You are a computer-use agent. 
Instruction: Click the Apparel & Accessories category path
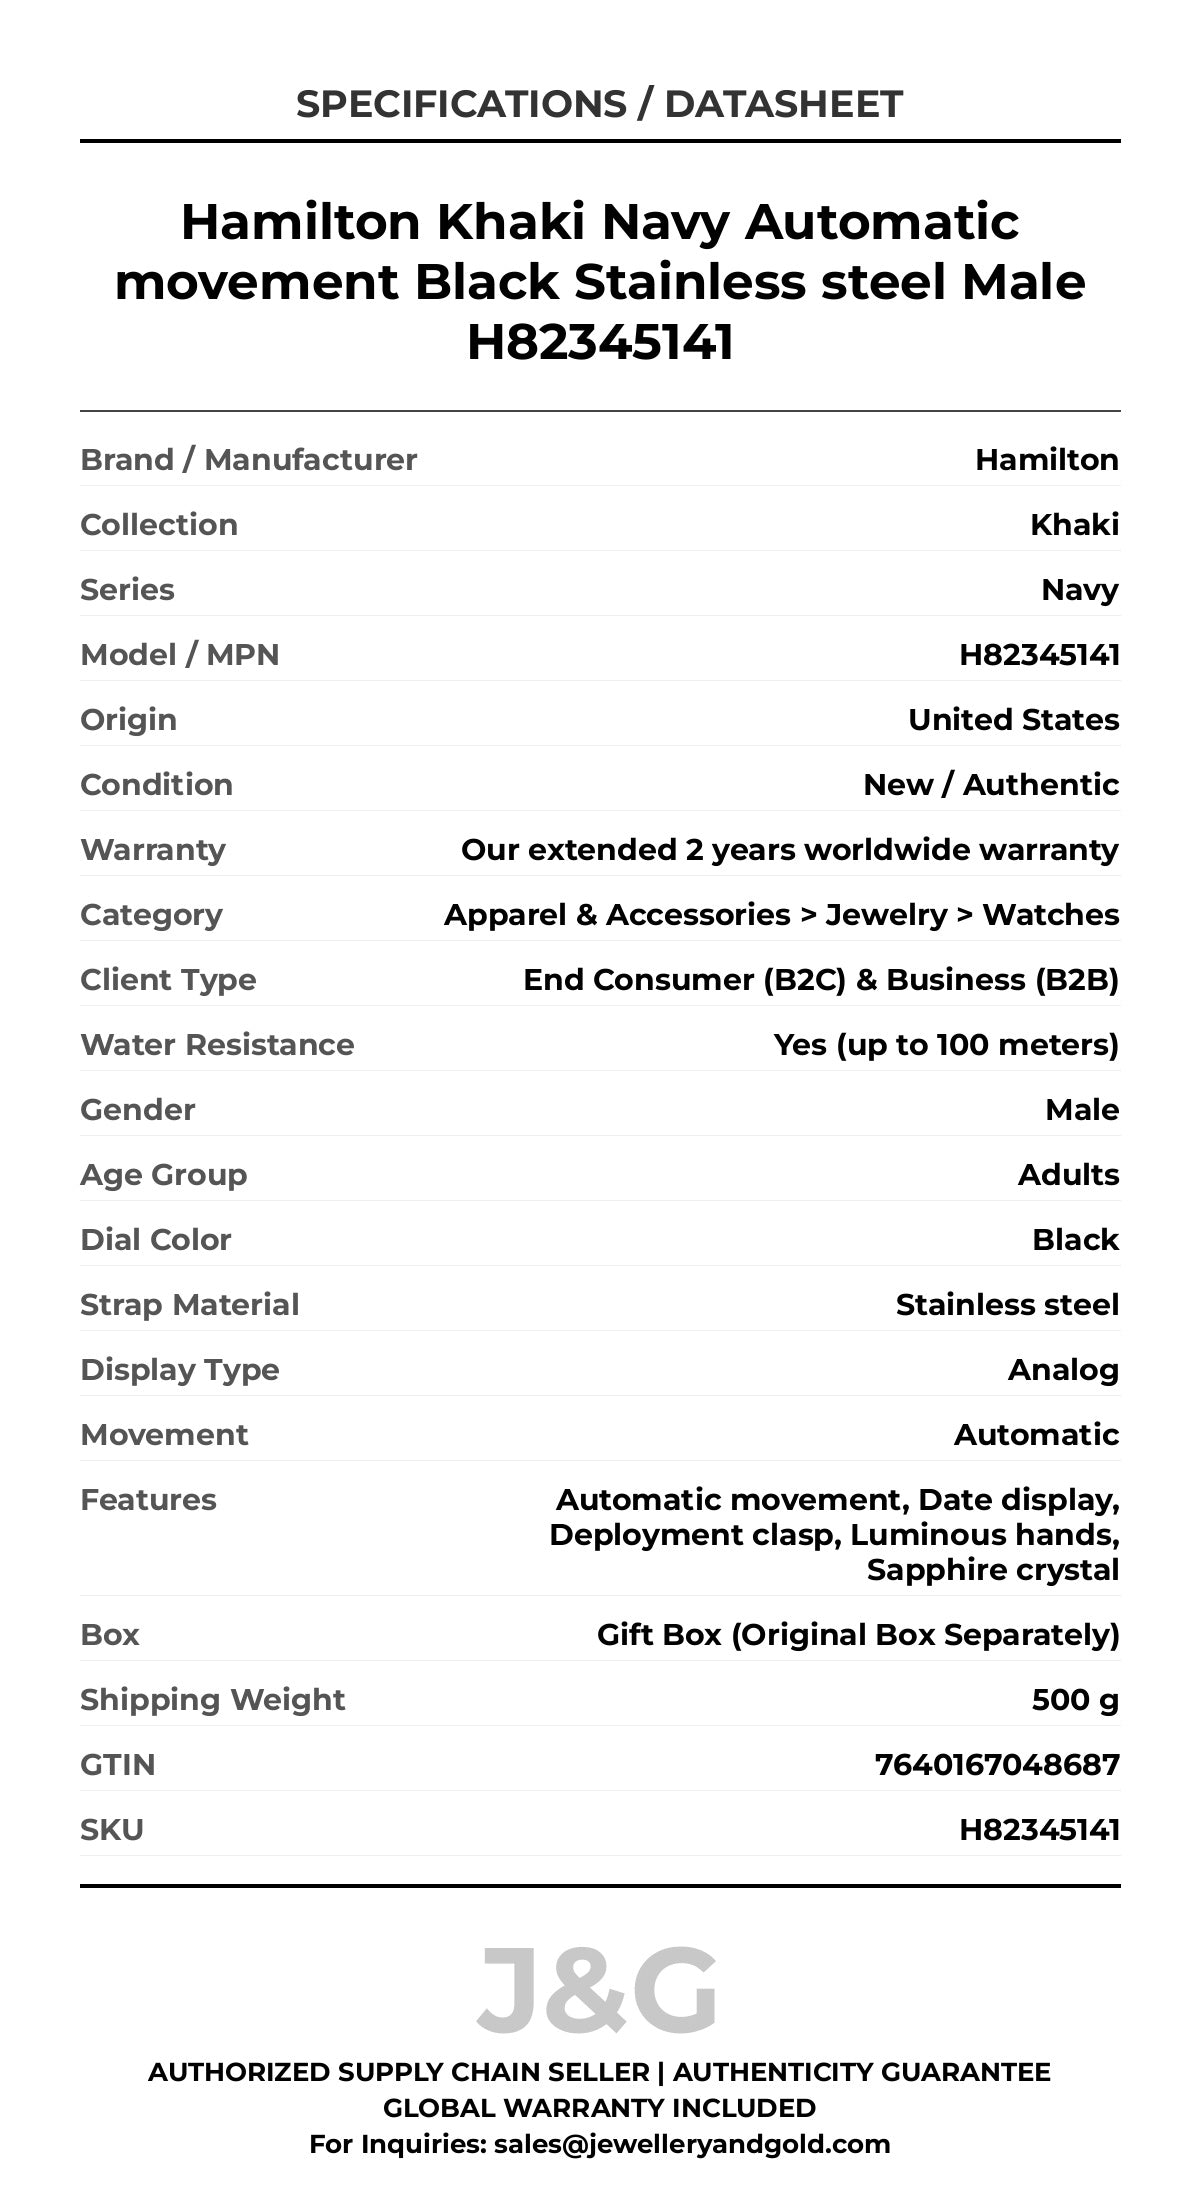[x=781, y=914]
